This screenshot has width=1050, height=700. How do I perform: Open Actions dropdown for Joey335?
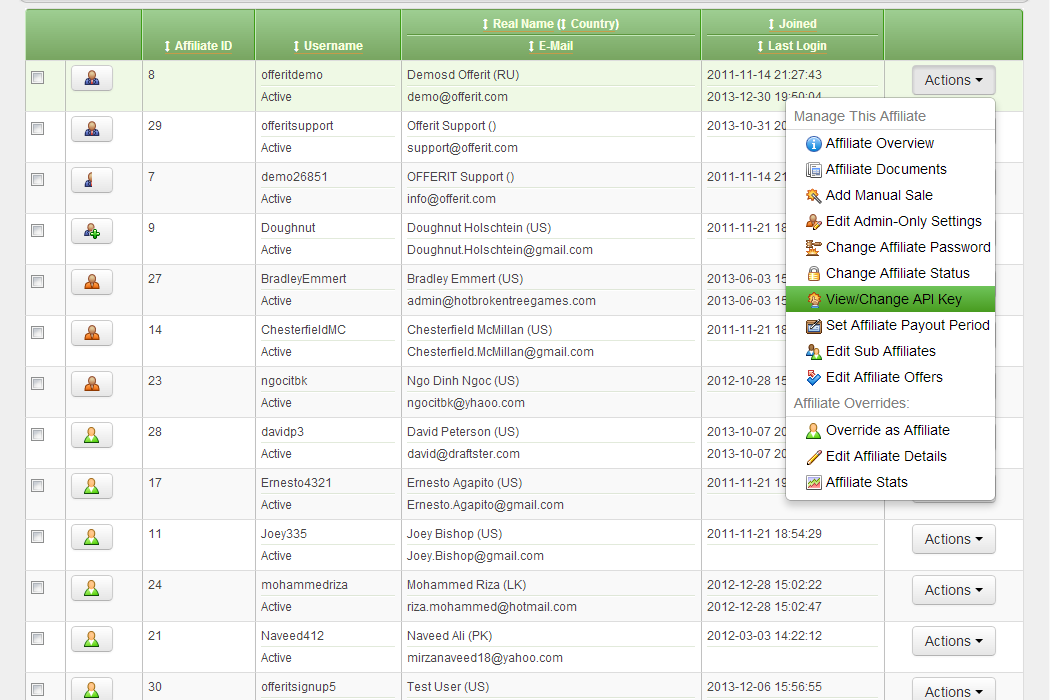pyautogui.click(x=953, y=539)
